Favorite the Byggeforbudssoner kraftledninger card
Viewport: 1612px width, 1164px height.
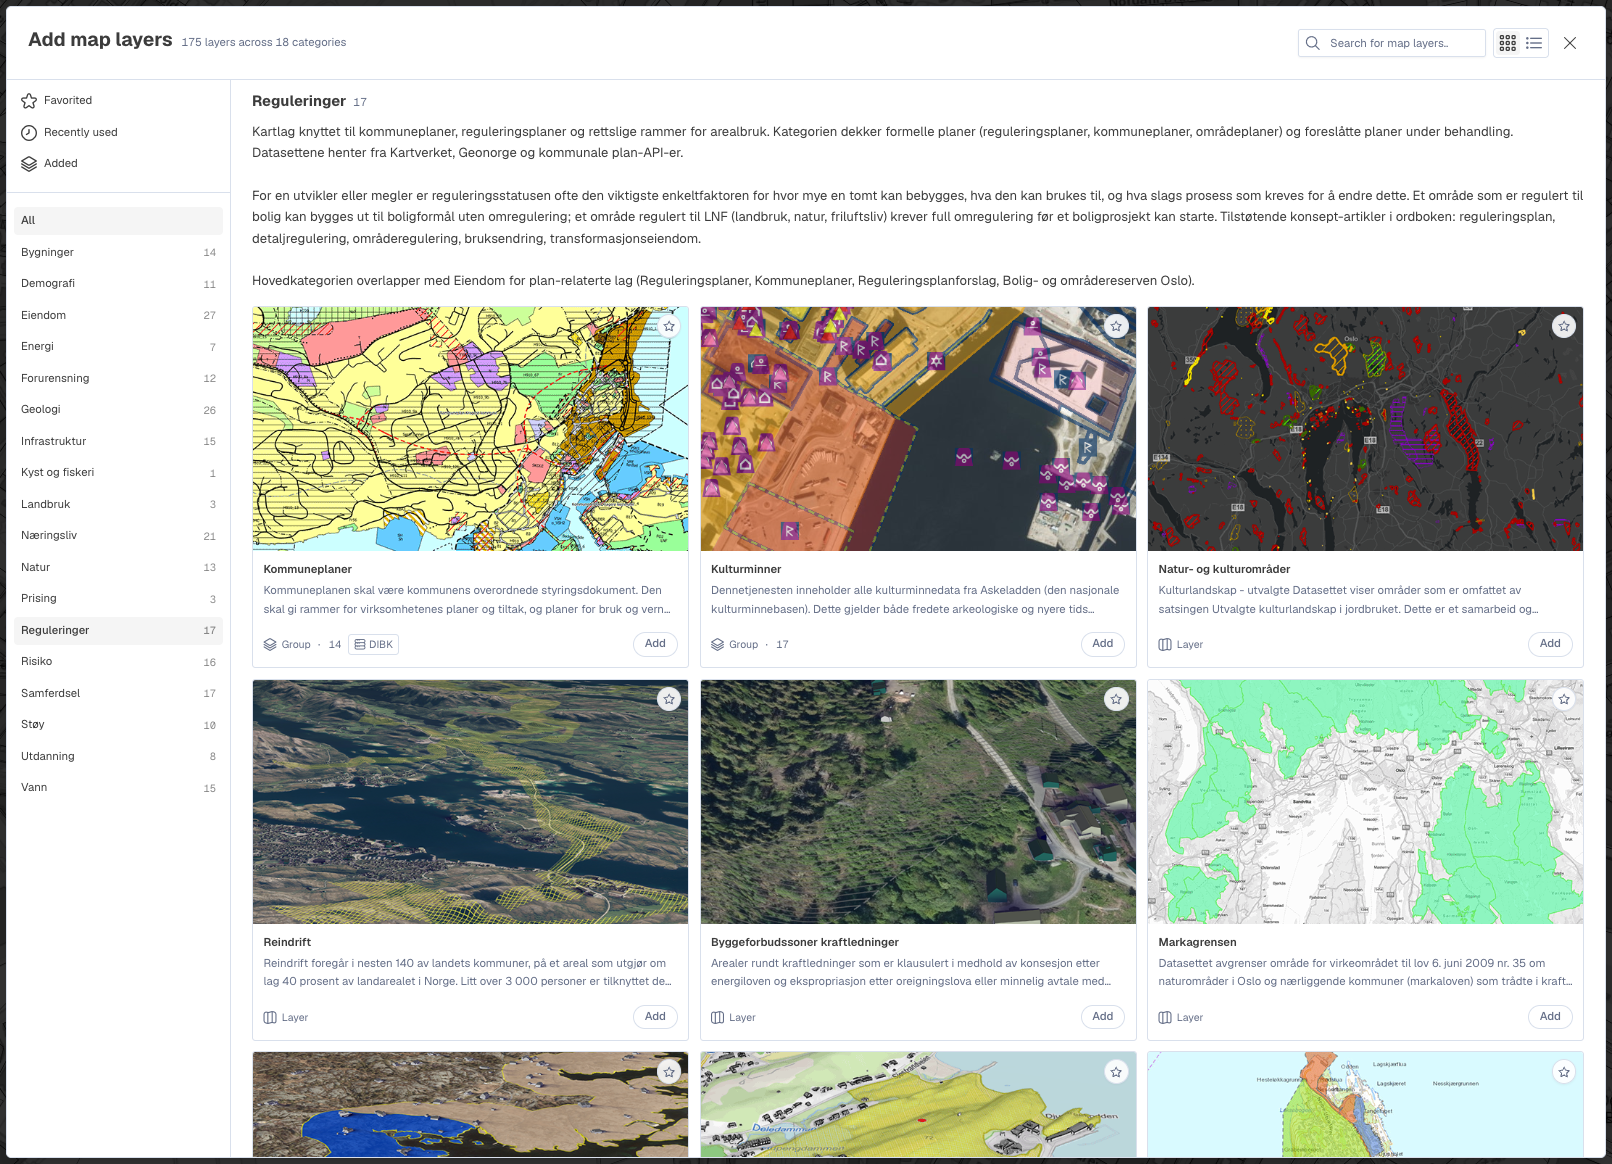click(x=1116, y=699)
